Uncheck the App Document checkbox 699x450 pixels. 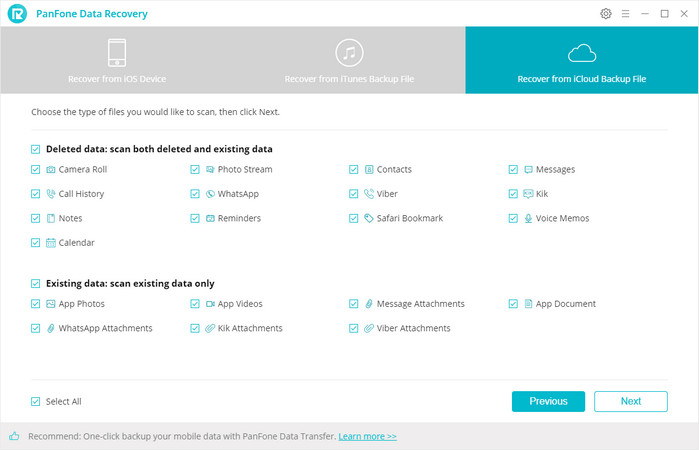pos(513,304)
